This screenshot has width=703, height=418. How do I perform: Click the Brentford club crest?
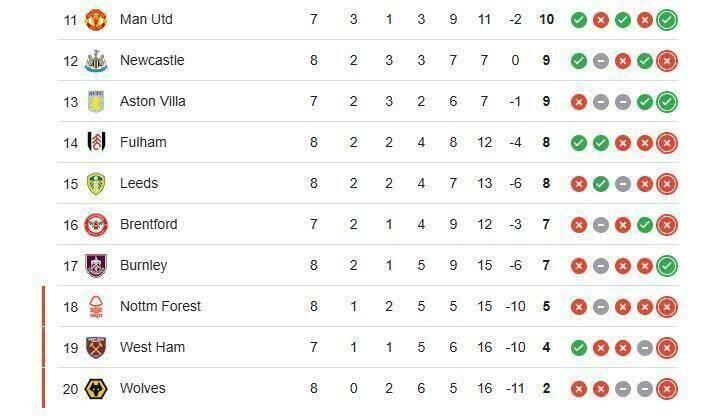click(97, 224)
